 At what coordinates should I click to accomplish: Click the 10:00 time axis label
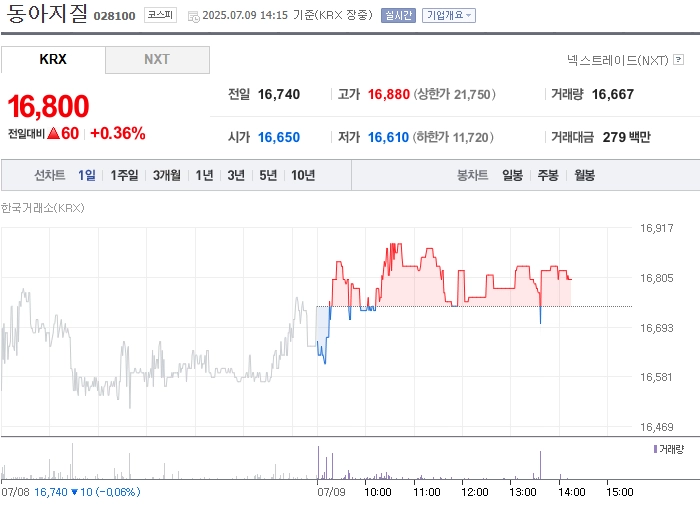pyautogui.click(x=378, y=492)
